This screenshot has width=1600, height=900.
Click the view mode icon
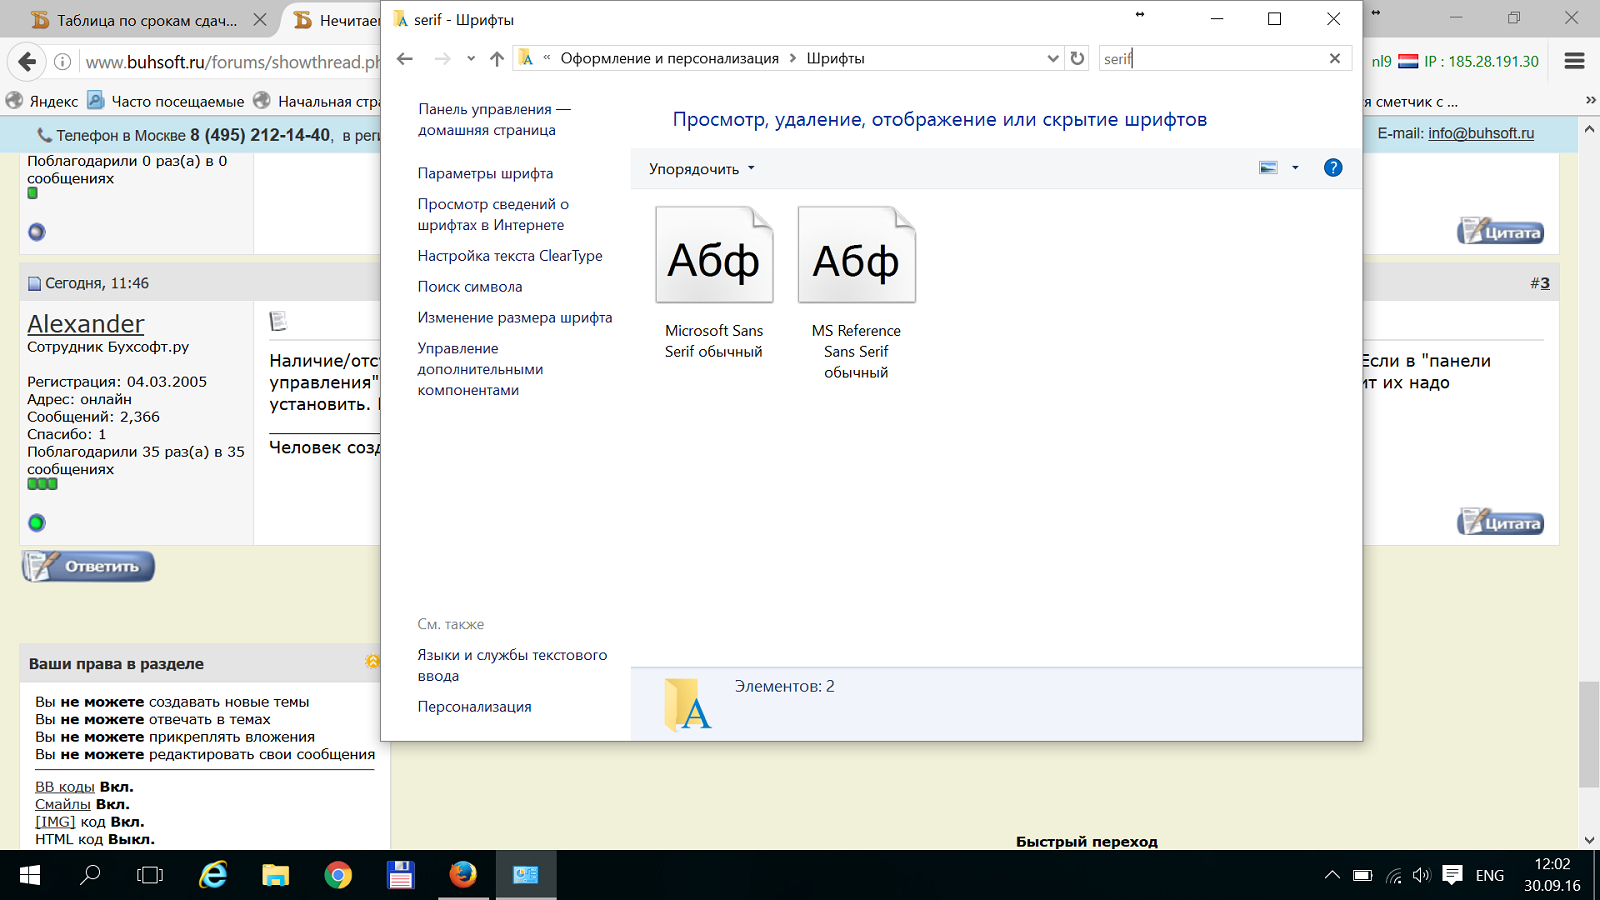(1268, 168)
